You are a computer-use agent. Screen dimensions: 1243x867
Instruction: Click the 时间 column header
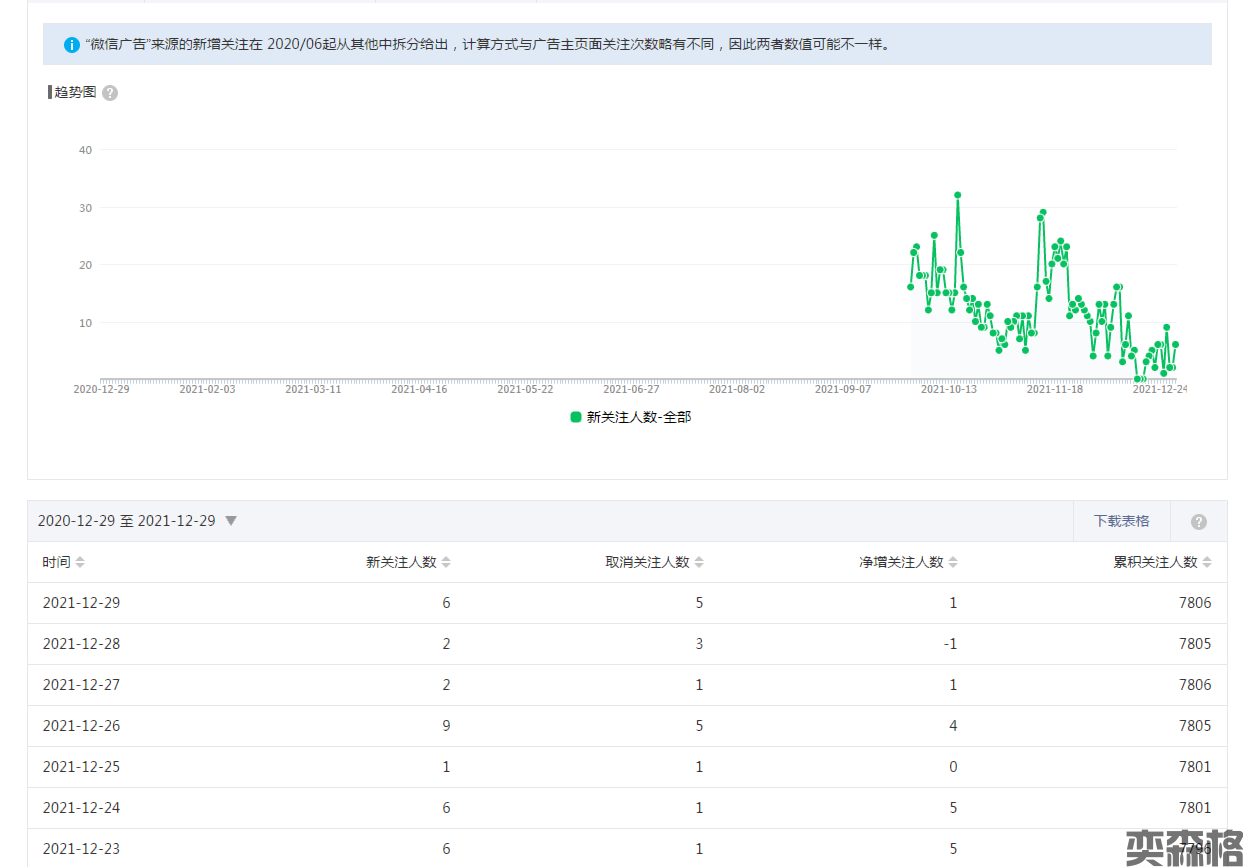pos(56,562)
